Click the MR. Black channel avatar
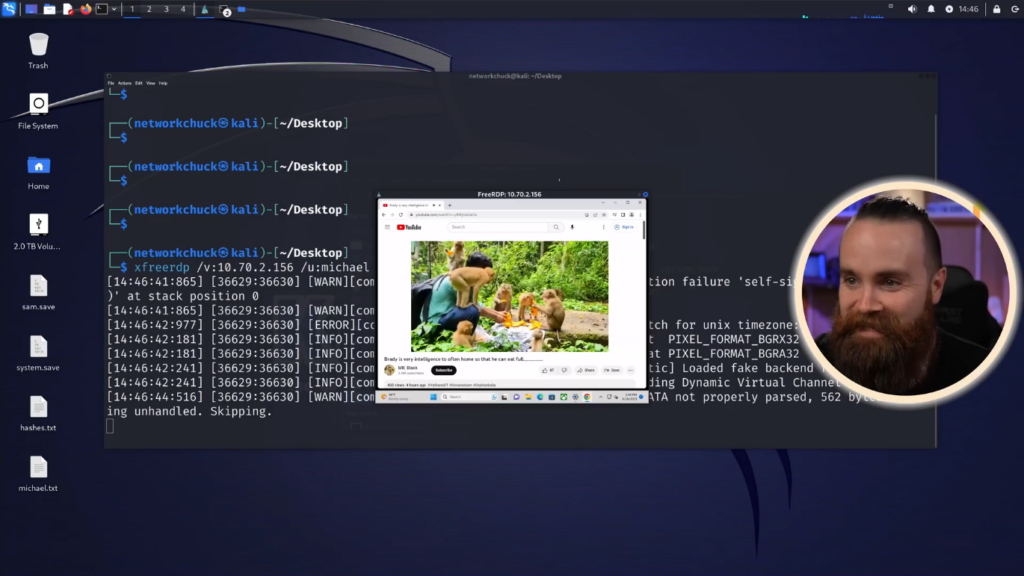Image resolution: width=1024 pixels, height=576 pixels. (389, 370)
